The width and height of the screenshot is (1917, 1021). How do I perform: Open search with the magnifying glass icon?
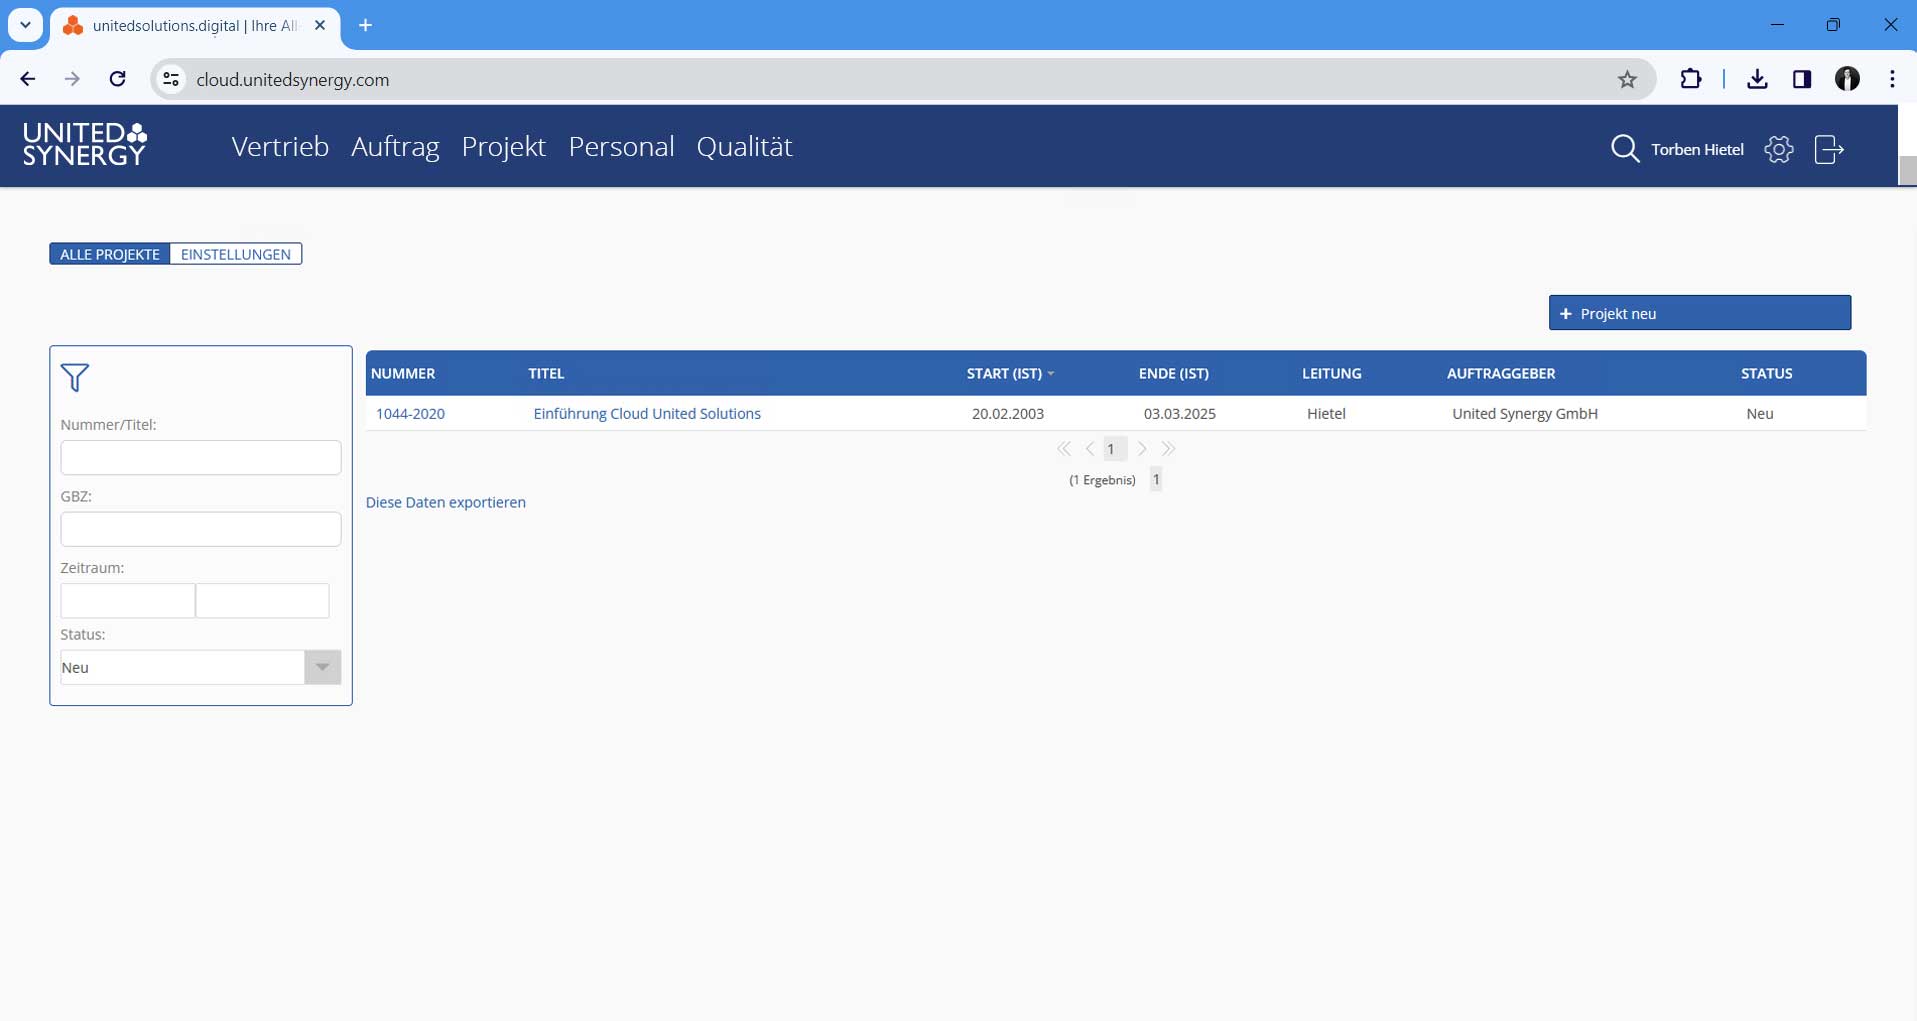[x=1624, y=149]
